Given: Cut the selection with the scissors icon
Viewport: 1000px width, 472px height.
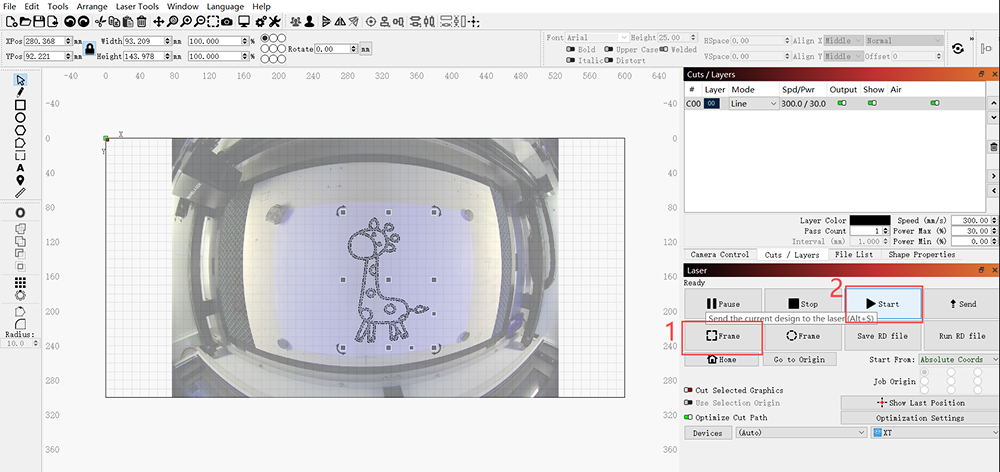Looking at the screenshot, I should [x=99, y=21].
